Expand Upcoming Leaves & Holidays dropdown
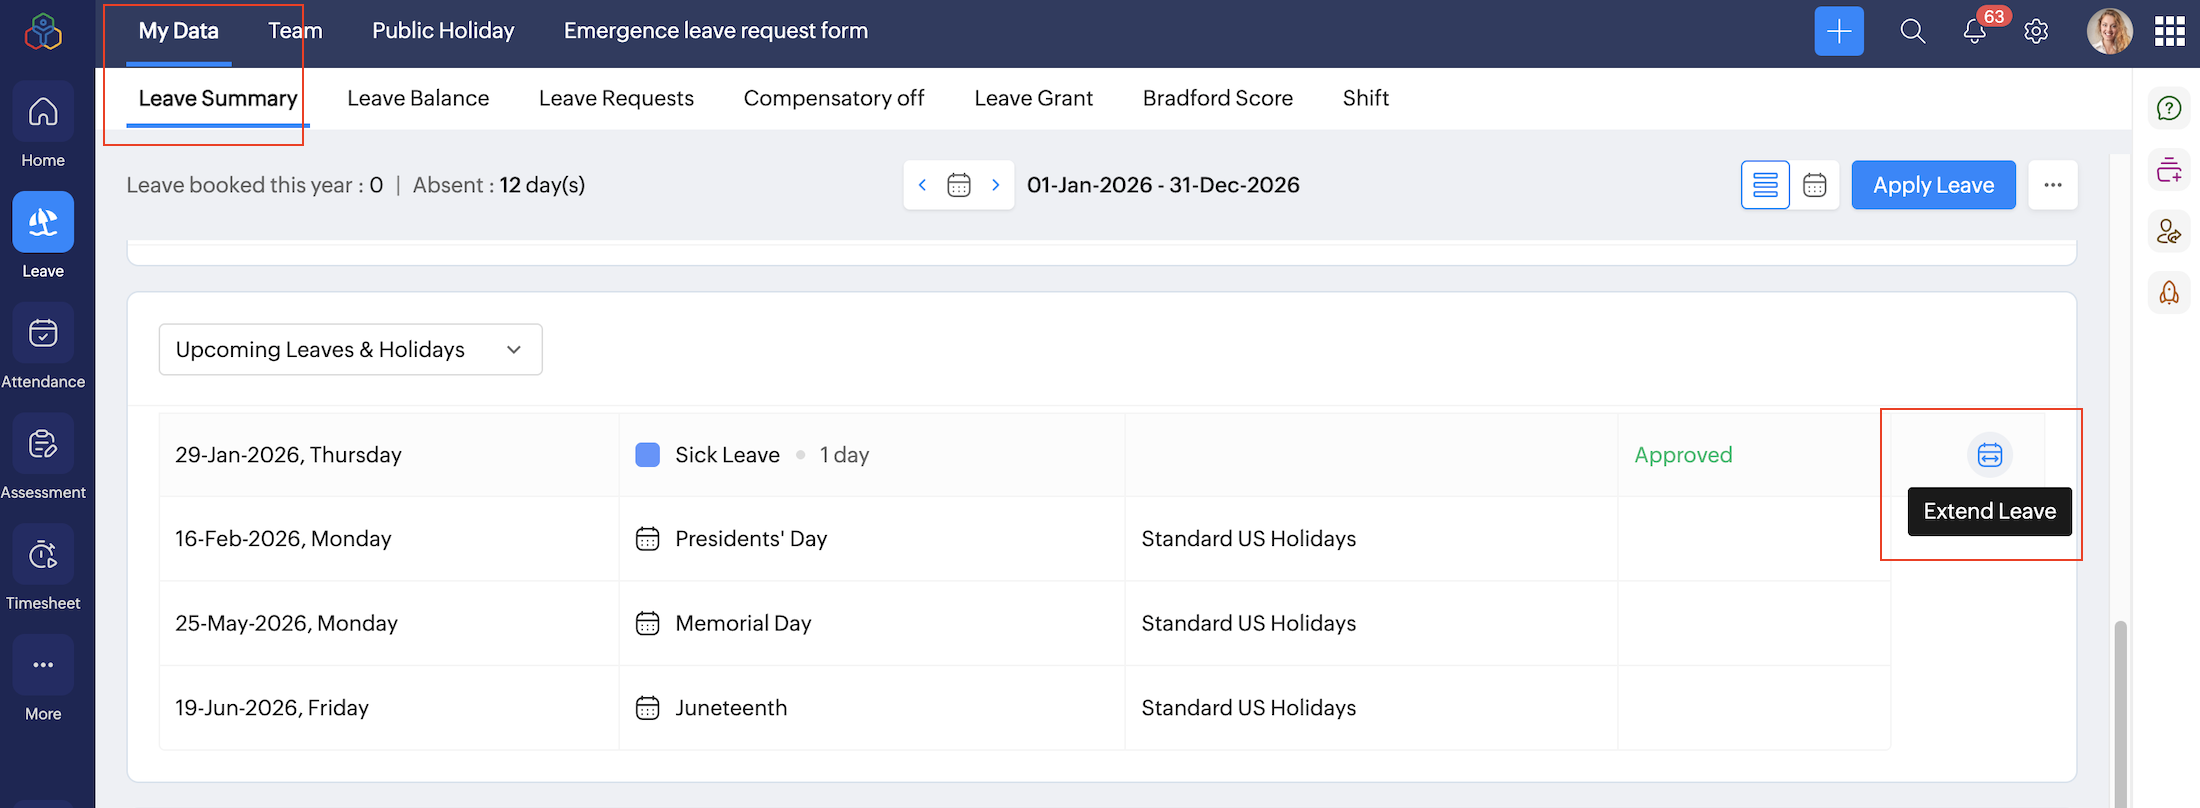The height and width of the screenshot is (808, 2200). coord(350,349)
